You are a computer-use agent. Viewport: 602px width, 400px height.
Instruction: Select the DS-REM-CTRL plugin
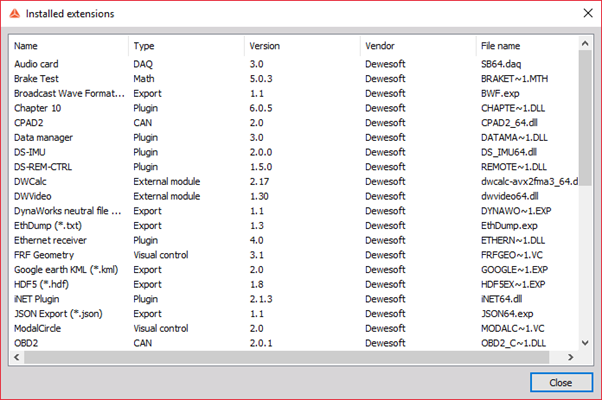[294, 167]
